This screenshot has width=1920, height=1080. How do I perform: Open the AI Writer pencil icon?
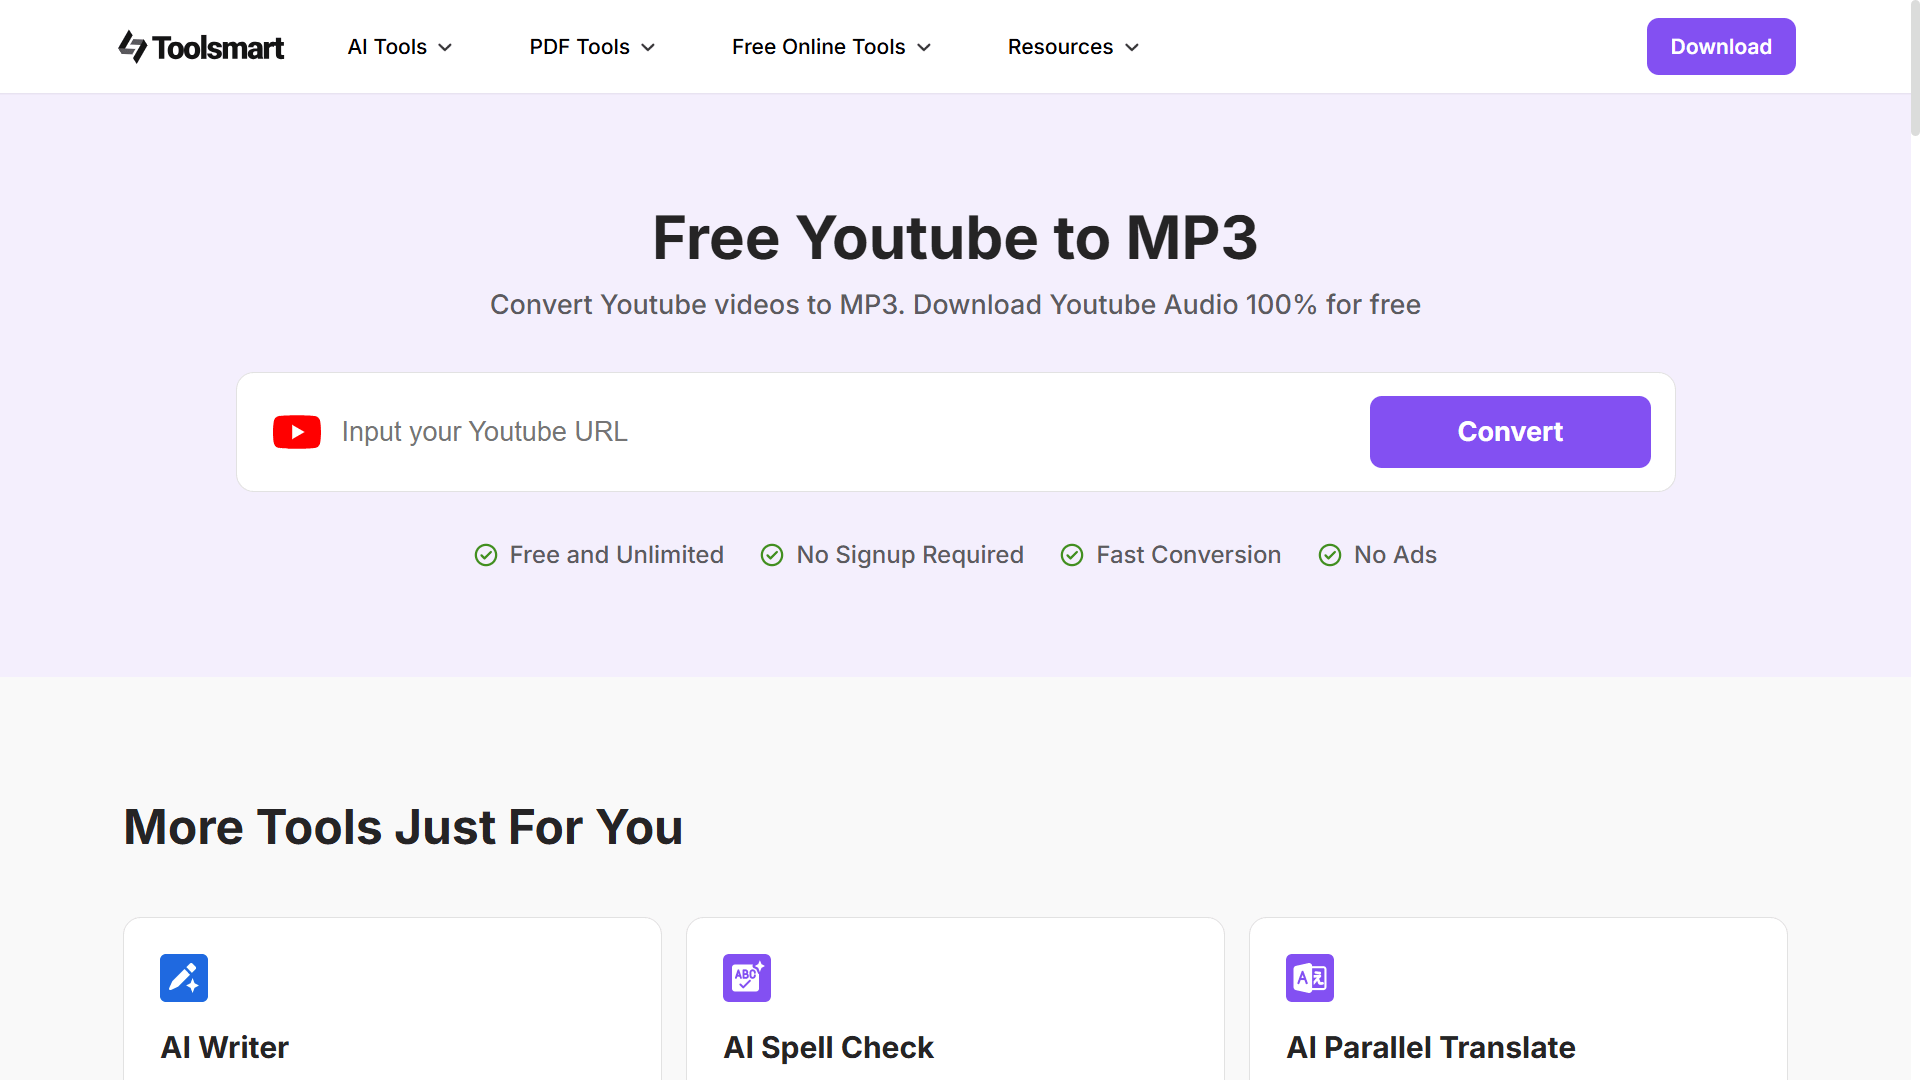(x=184, y=977)
